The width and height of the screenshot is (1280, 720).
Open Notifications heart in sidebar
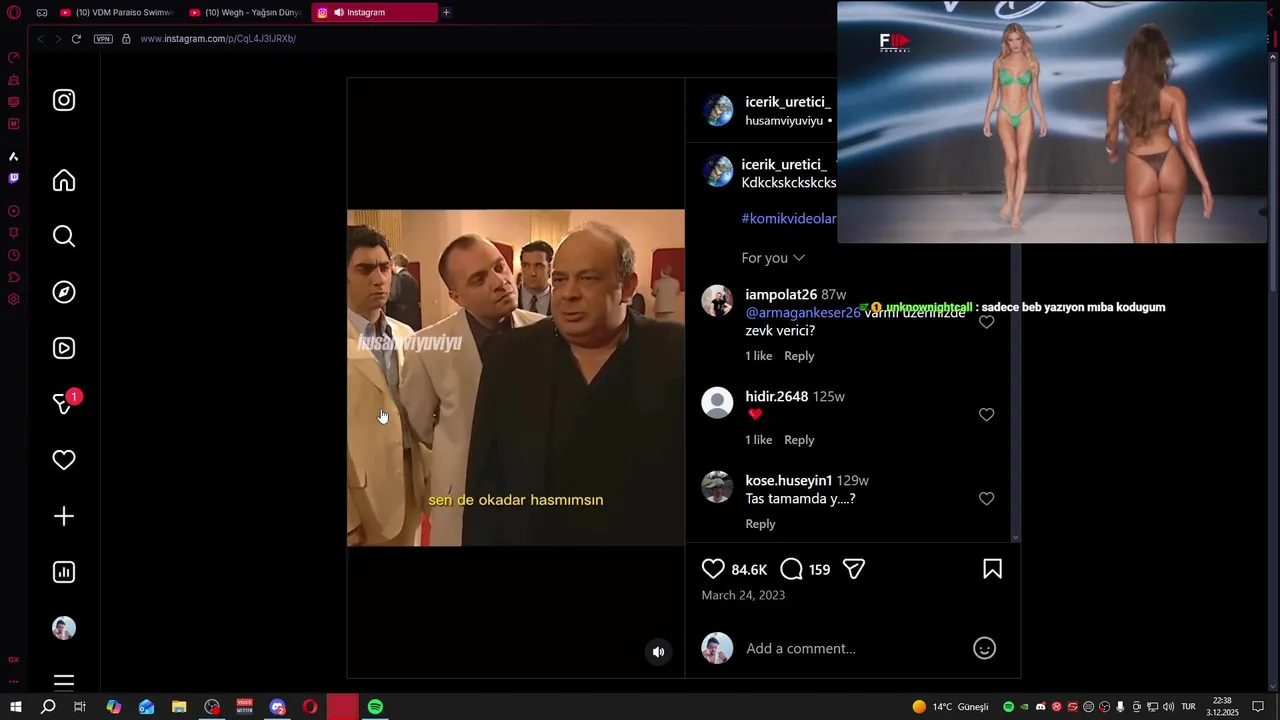64,460
